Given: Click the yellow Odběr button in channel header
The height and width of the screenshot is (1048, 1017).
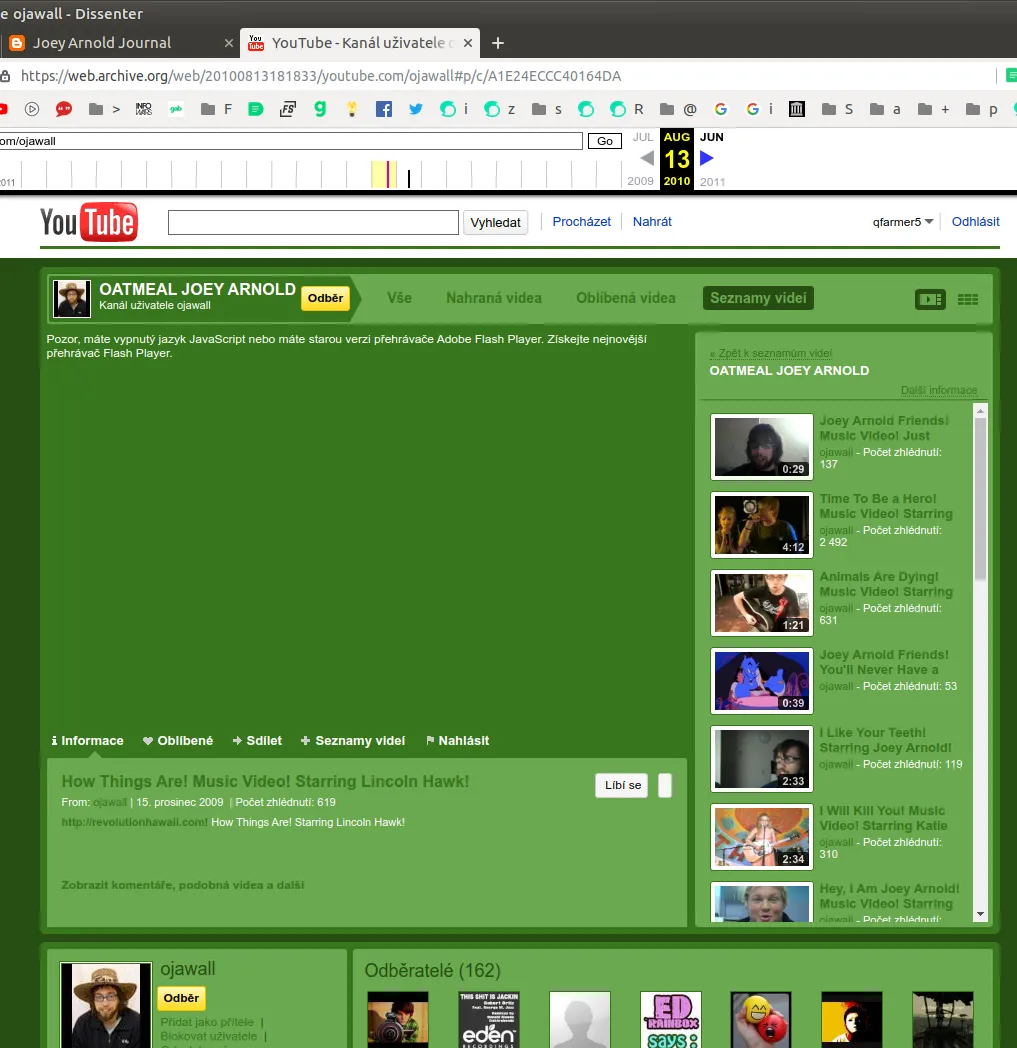Looking at the screenshot, I should point(325,298).
